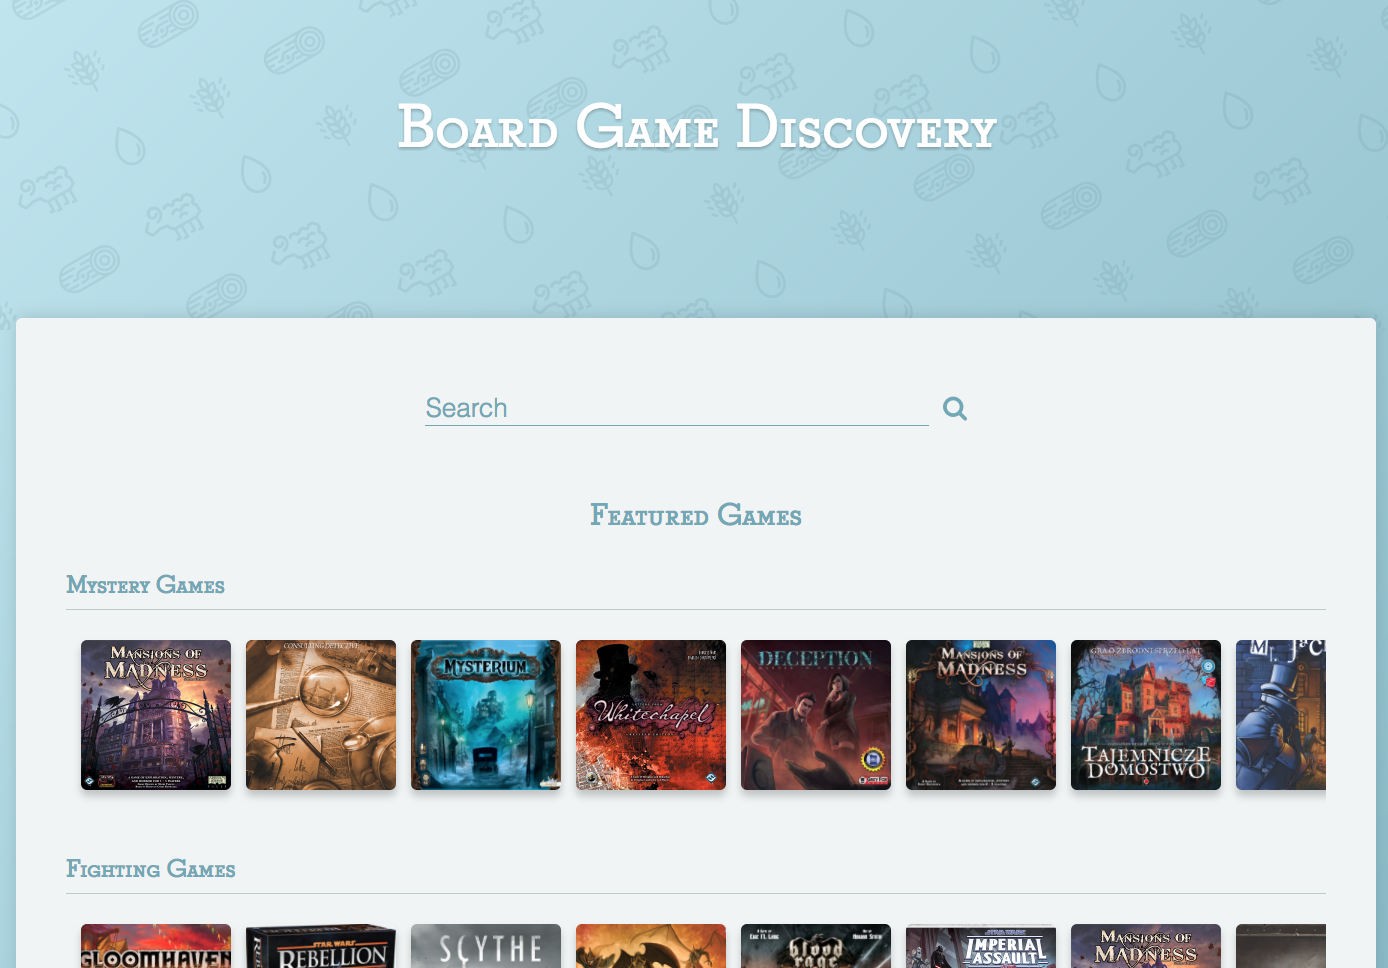Open the Mansions of Madness second edition cover

click(980, 714)
